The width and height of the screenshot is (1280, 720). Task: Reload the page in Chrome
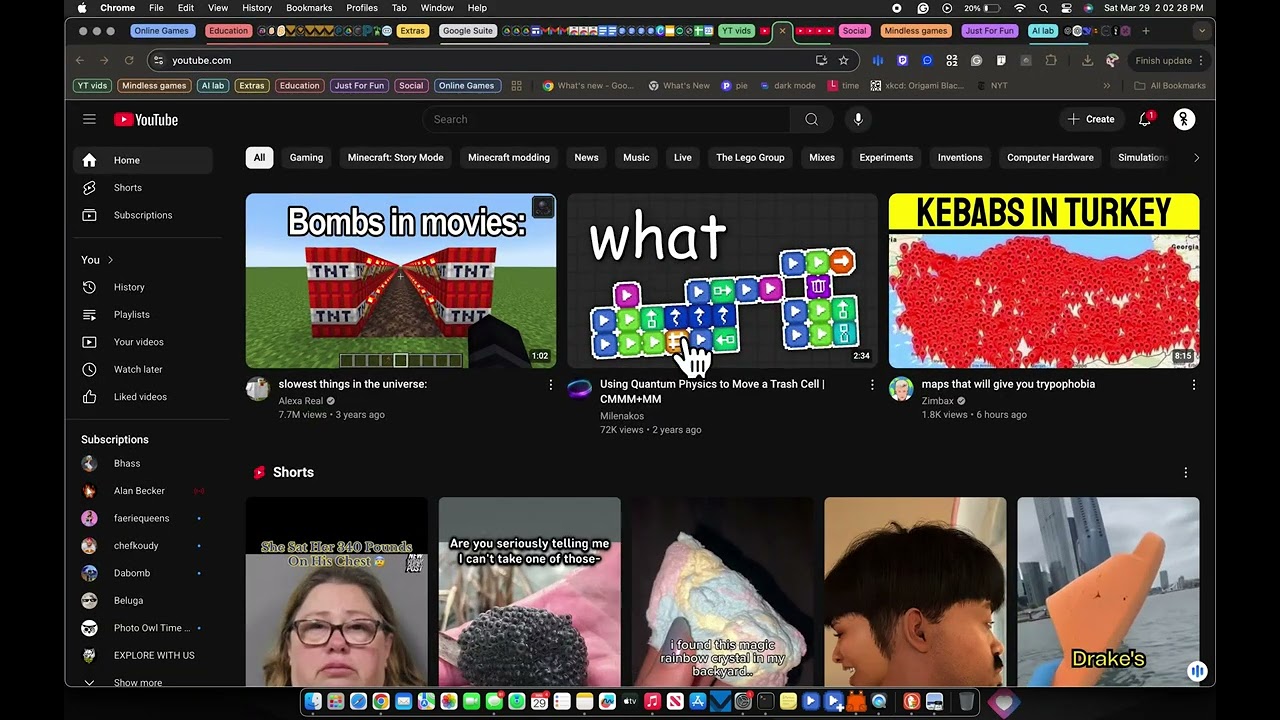click(x=129, y=60)
